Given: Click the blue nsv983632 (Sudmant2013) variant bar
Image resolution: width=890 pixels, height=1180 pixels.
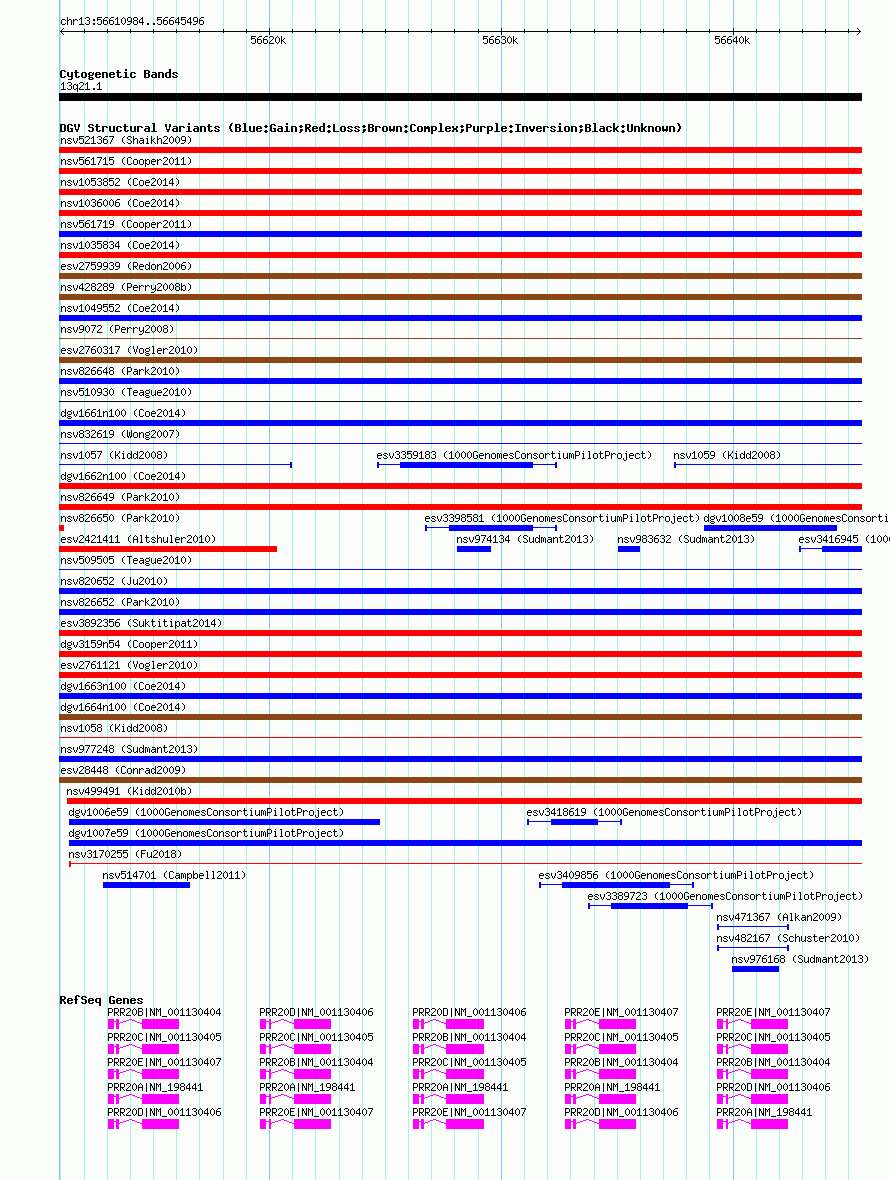Looking at the screenshot, I should (x=629, y=549).
